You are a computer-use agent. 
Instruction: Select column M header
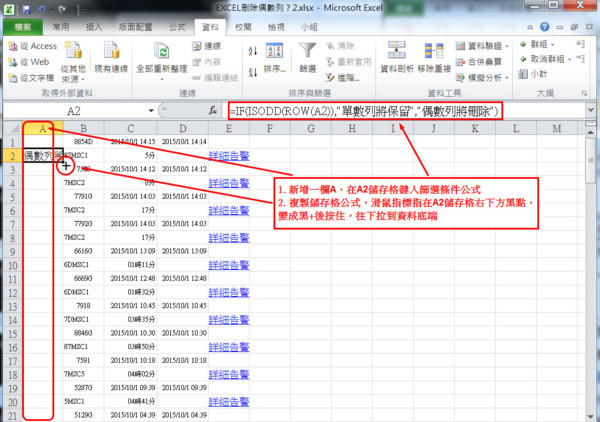(x=557, y=129)
